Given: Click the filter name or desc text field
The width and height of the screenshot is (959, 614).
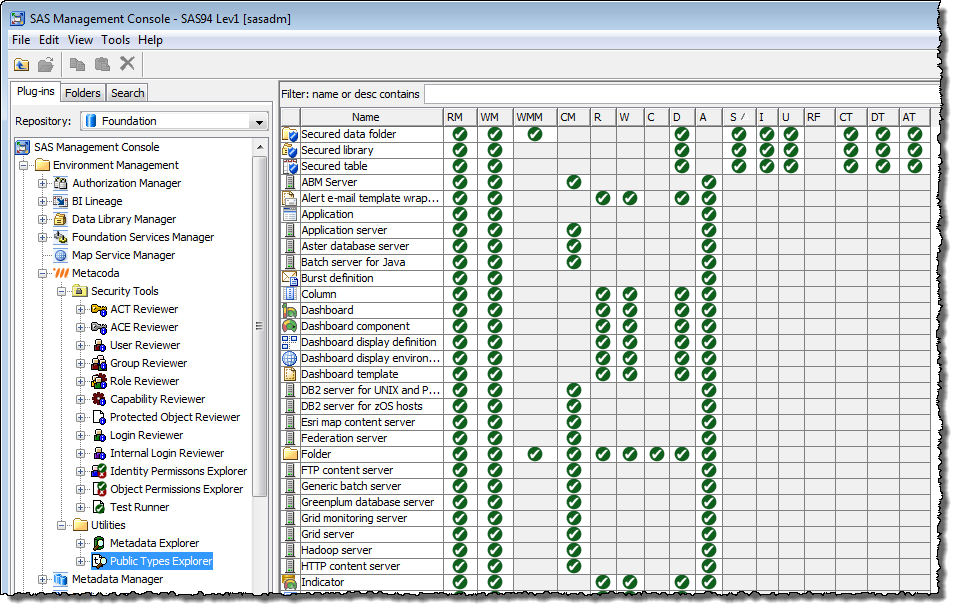Looking at the screenshot, I should coord(681,94).
